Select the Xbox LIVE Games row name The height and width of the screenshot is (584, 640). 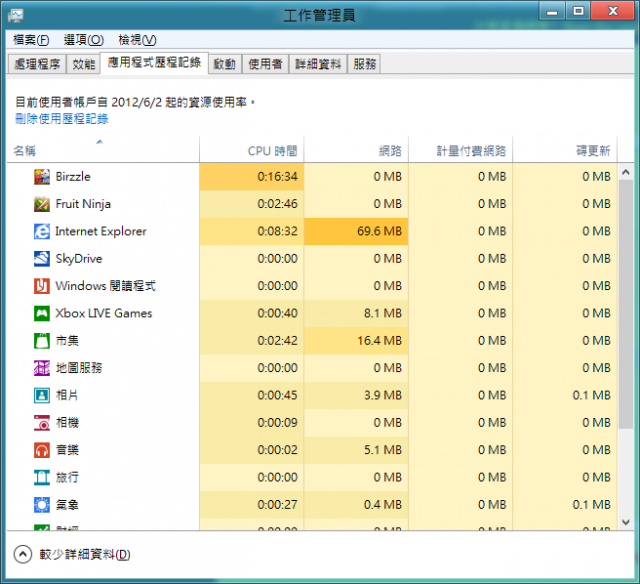(x=104, y=313)
